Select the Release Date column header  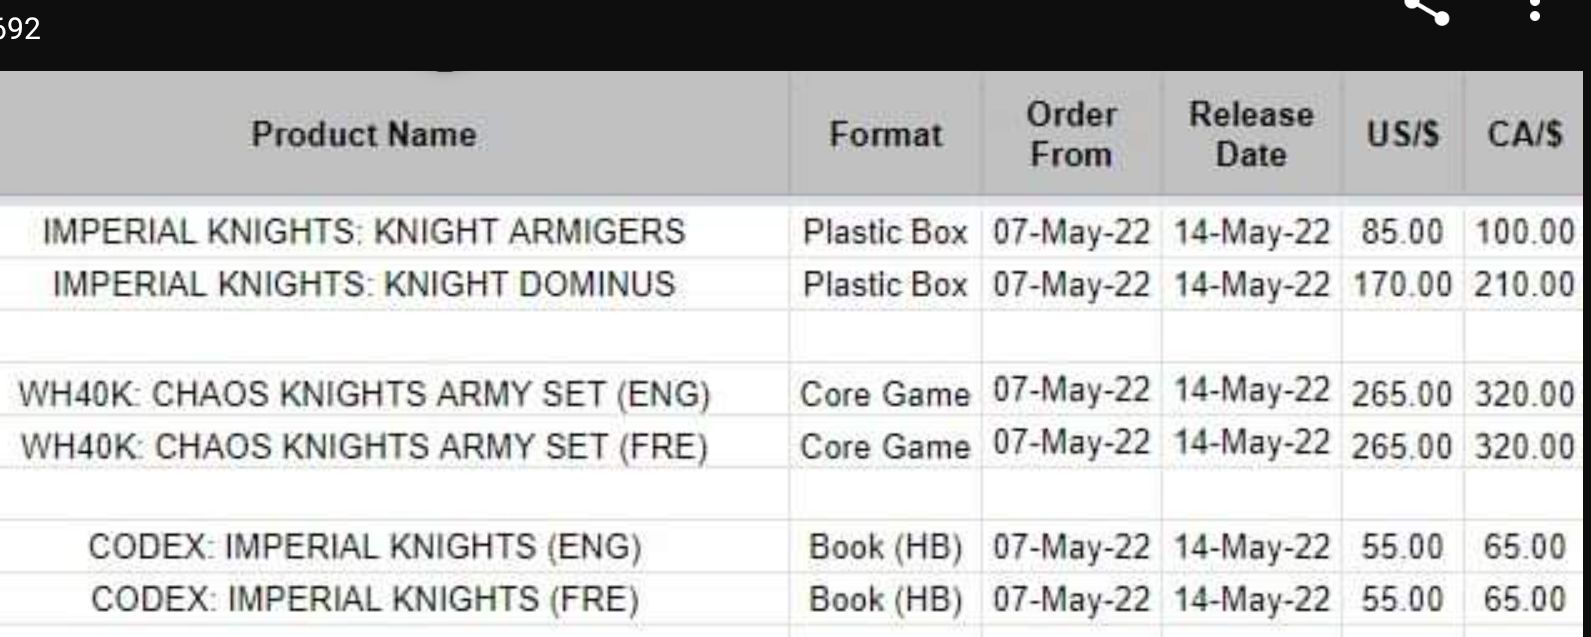point(1250,134)
